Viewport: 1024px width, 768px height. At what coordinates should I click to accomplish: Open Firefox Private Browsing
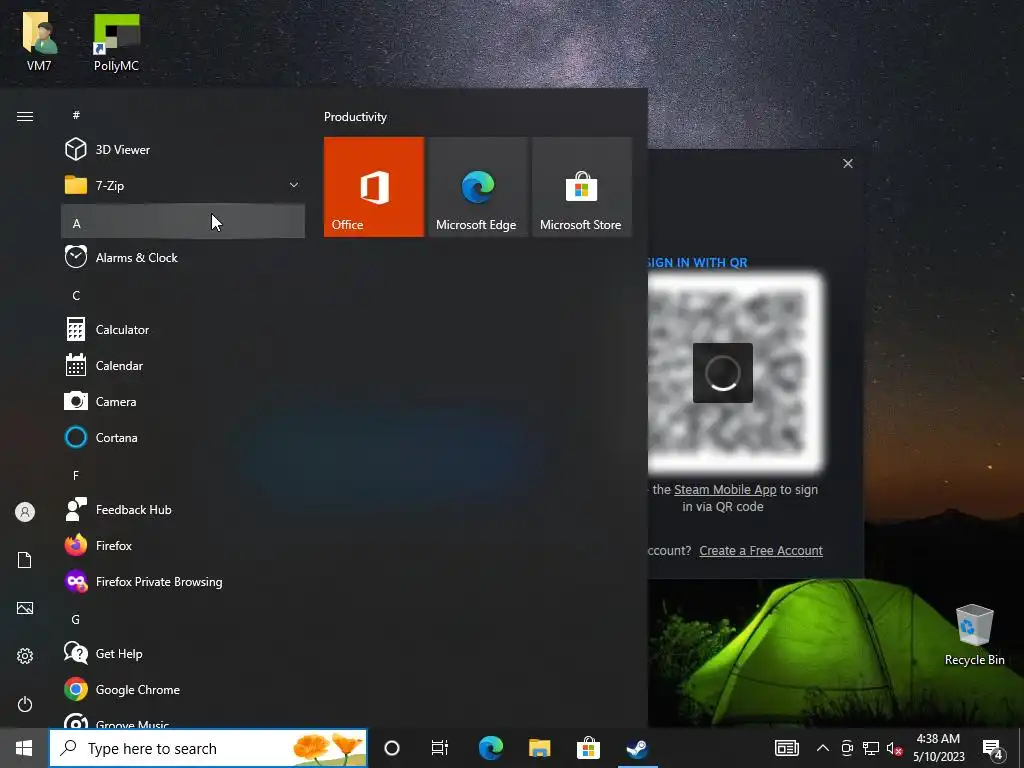(x=183, y=581)
